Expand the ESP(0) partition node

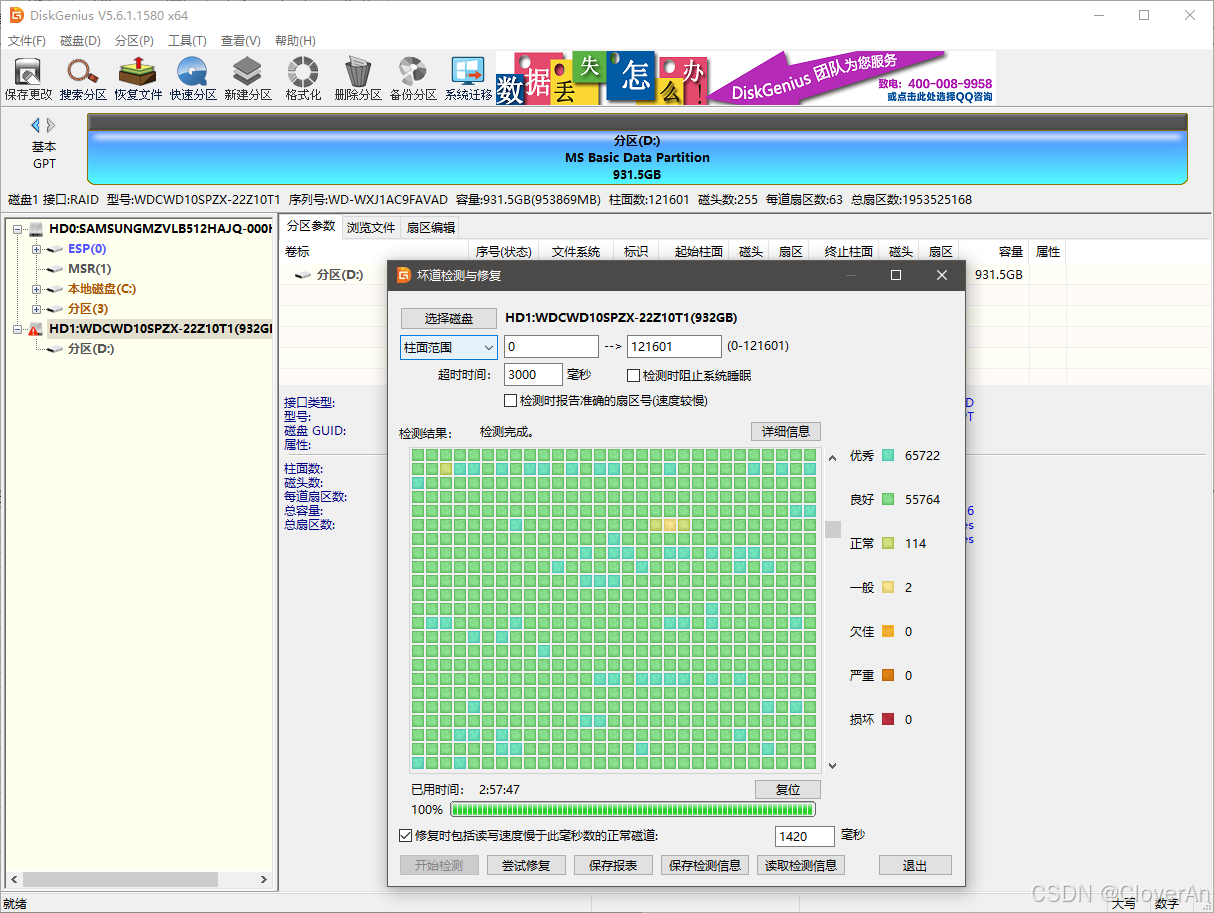[37, 249]
